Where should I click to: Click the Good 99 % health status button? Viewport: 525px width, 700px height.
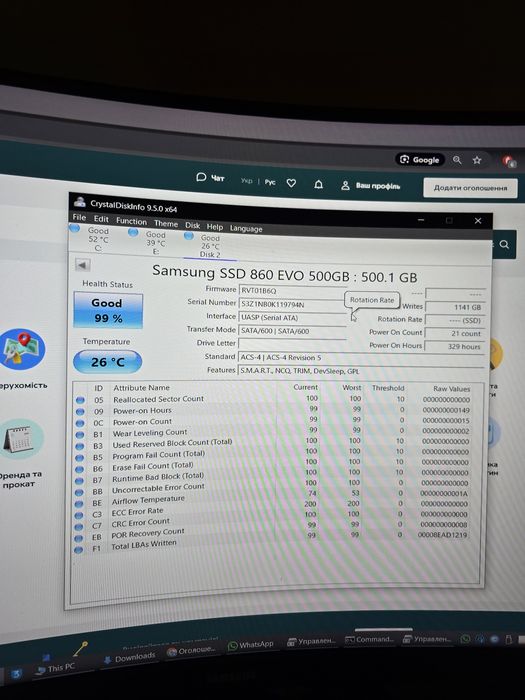coord(108,311)
